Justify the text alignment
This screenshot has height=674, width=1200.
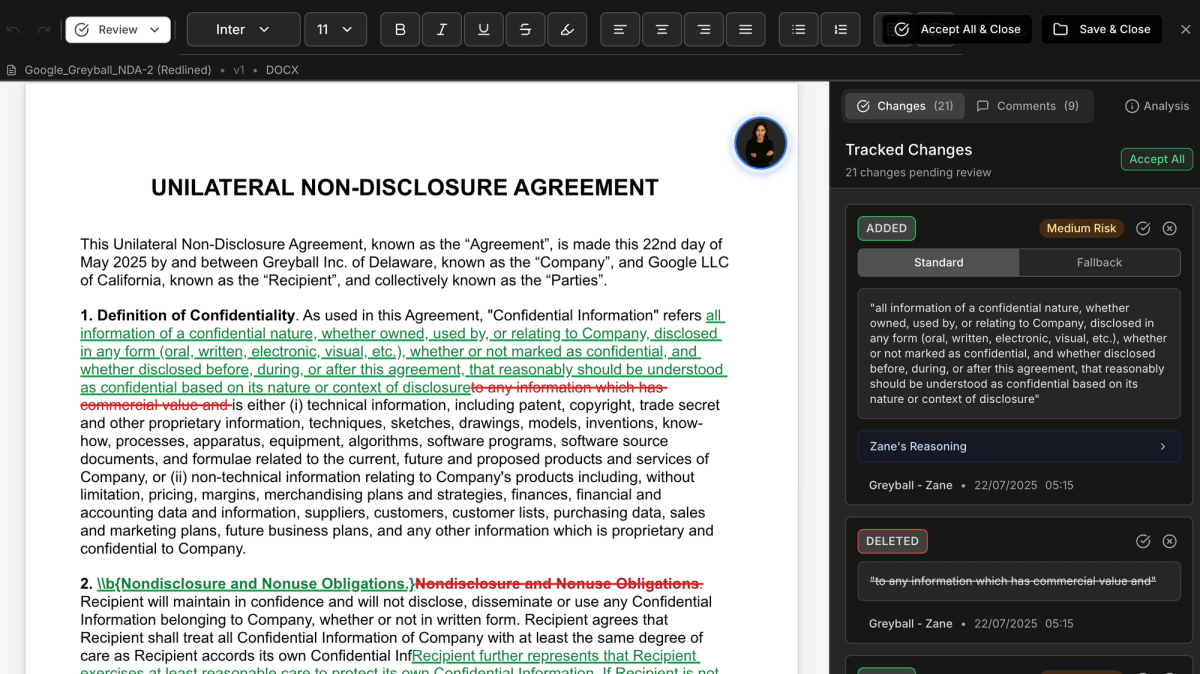pos(746,30)
